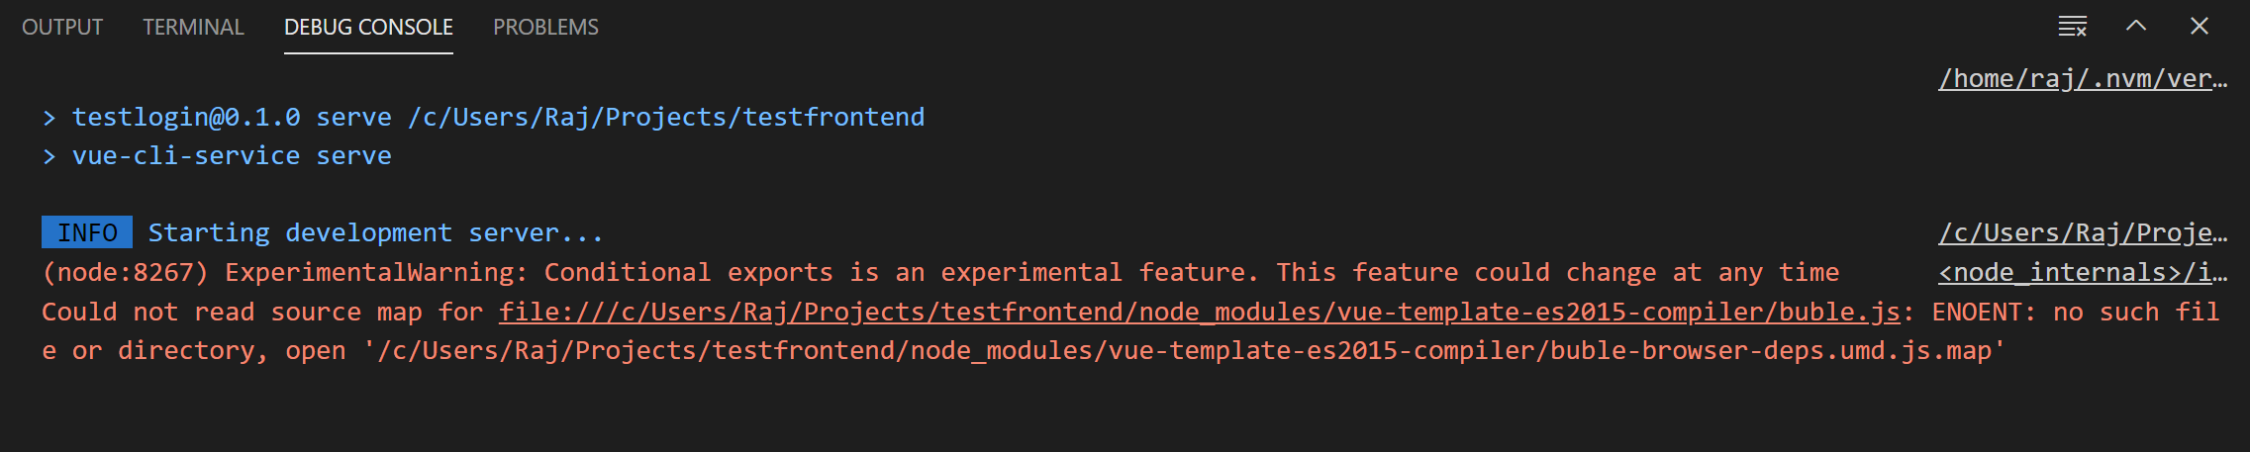
Task: Select the buble-browser-deps.umd.js.map path text
Action: coord(1184,350)
